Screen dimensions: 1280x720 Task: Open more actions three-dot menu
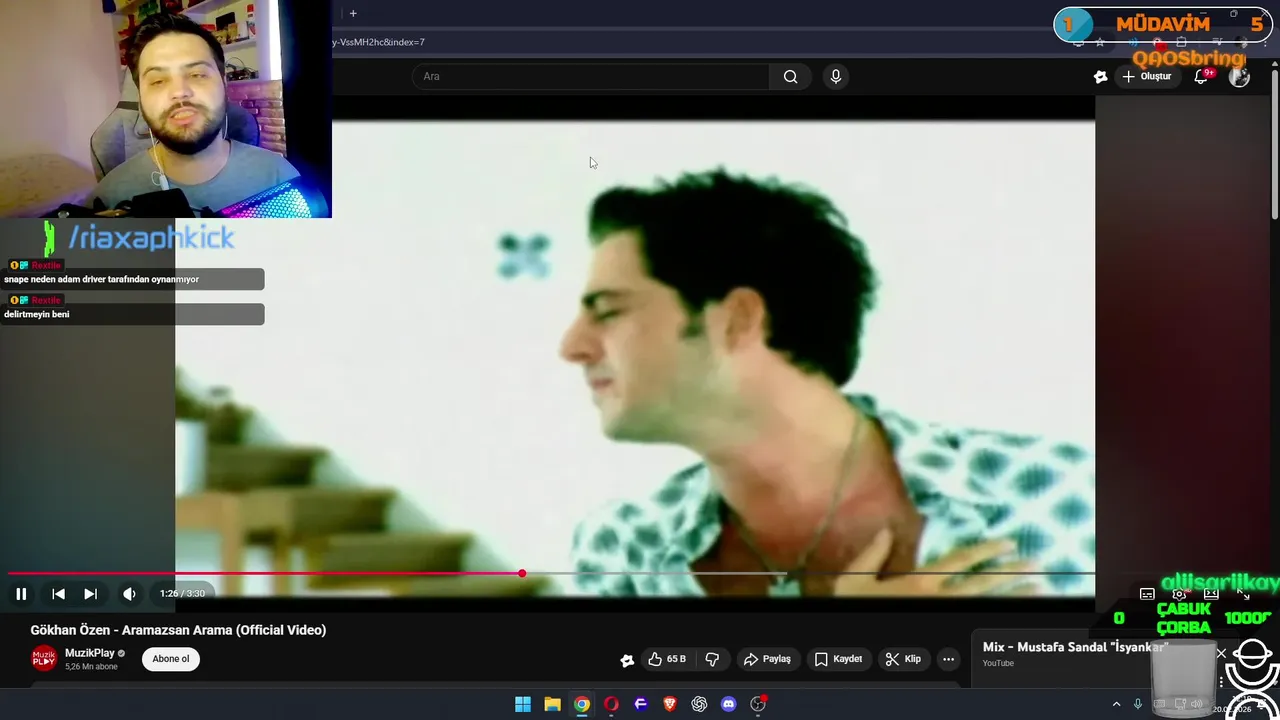pos(948,659)
